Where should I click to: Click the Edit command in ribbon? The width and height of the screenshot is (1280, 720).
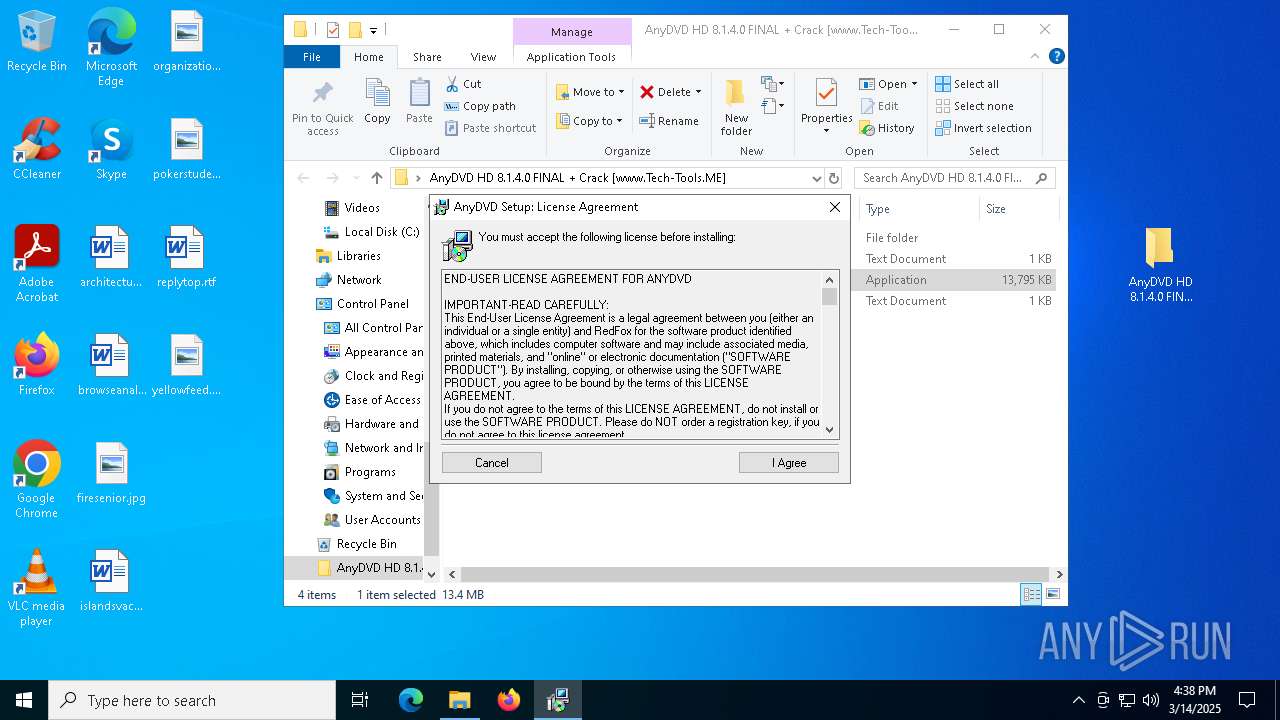[x=879, y=106]
